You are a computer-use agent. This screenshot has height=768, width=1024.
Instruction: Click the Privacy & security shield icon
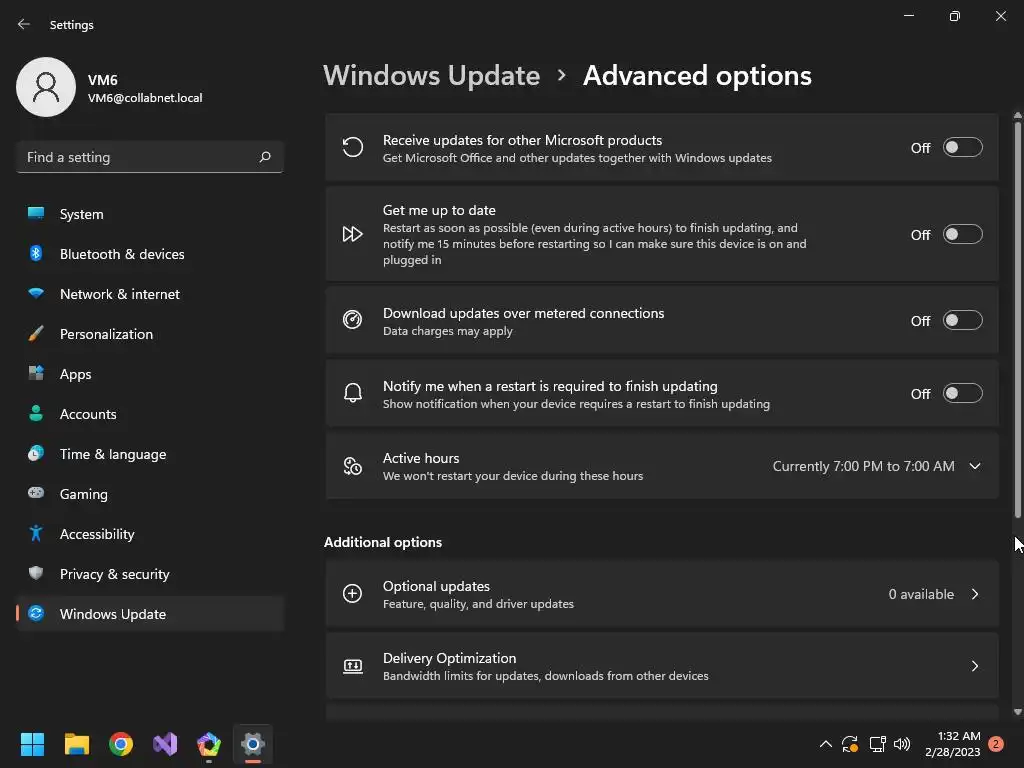(36, 573)
